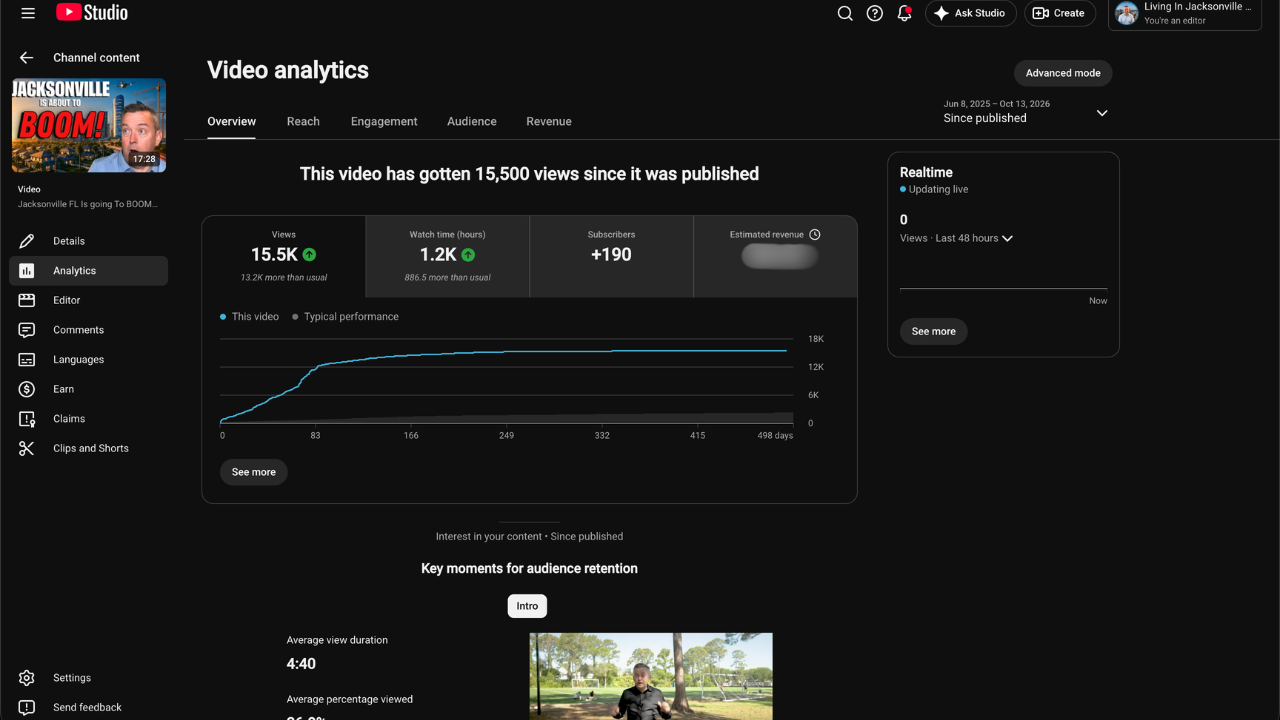Open the Living In Jacksonville account switcher

click(x=1185, y=14)
